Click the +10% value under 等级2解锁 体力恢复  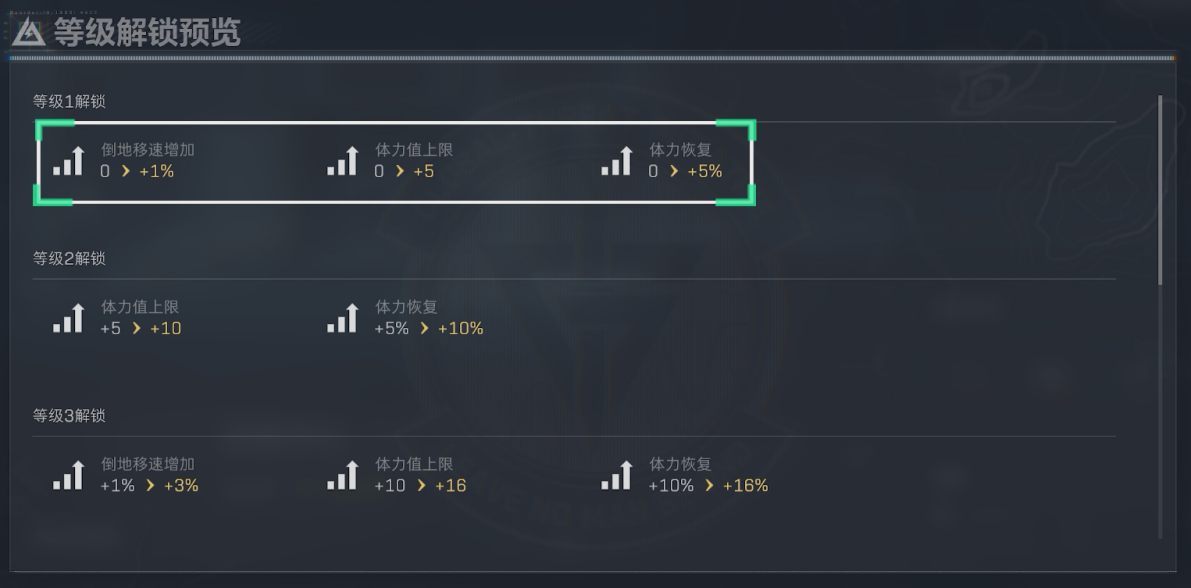460,329
